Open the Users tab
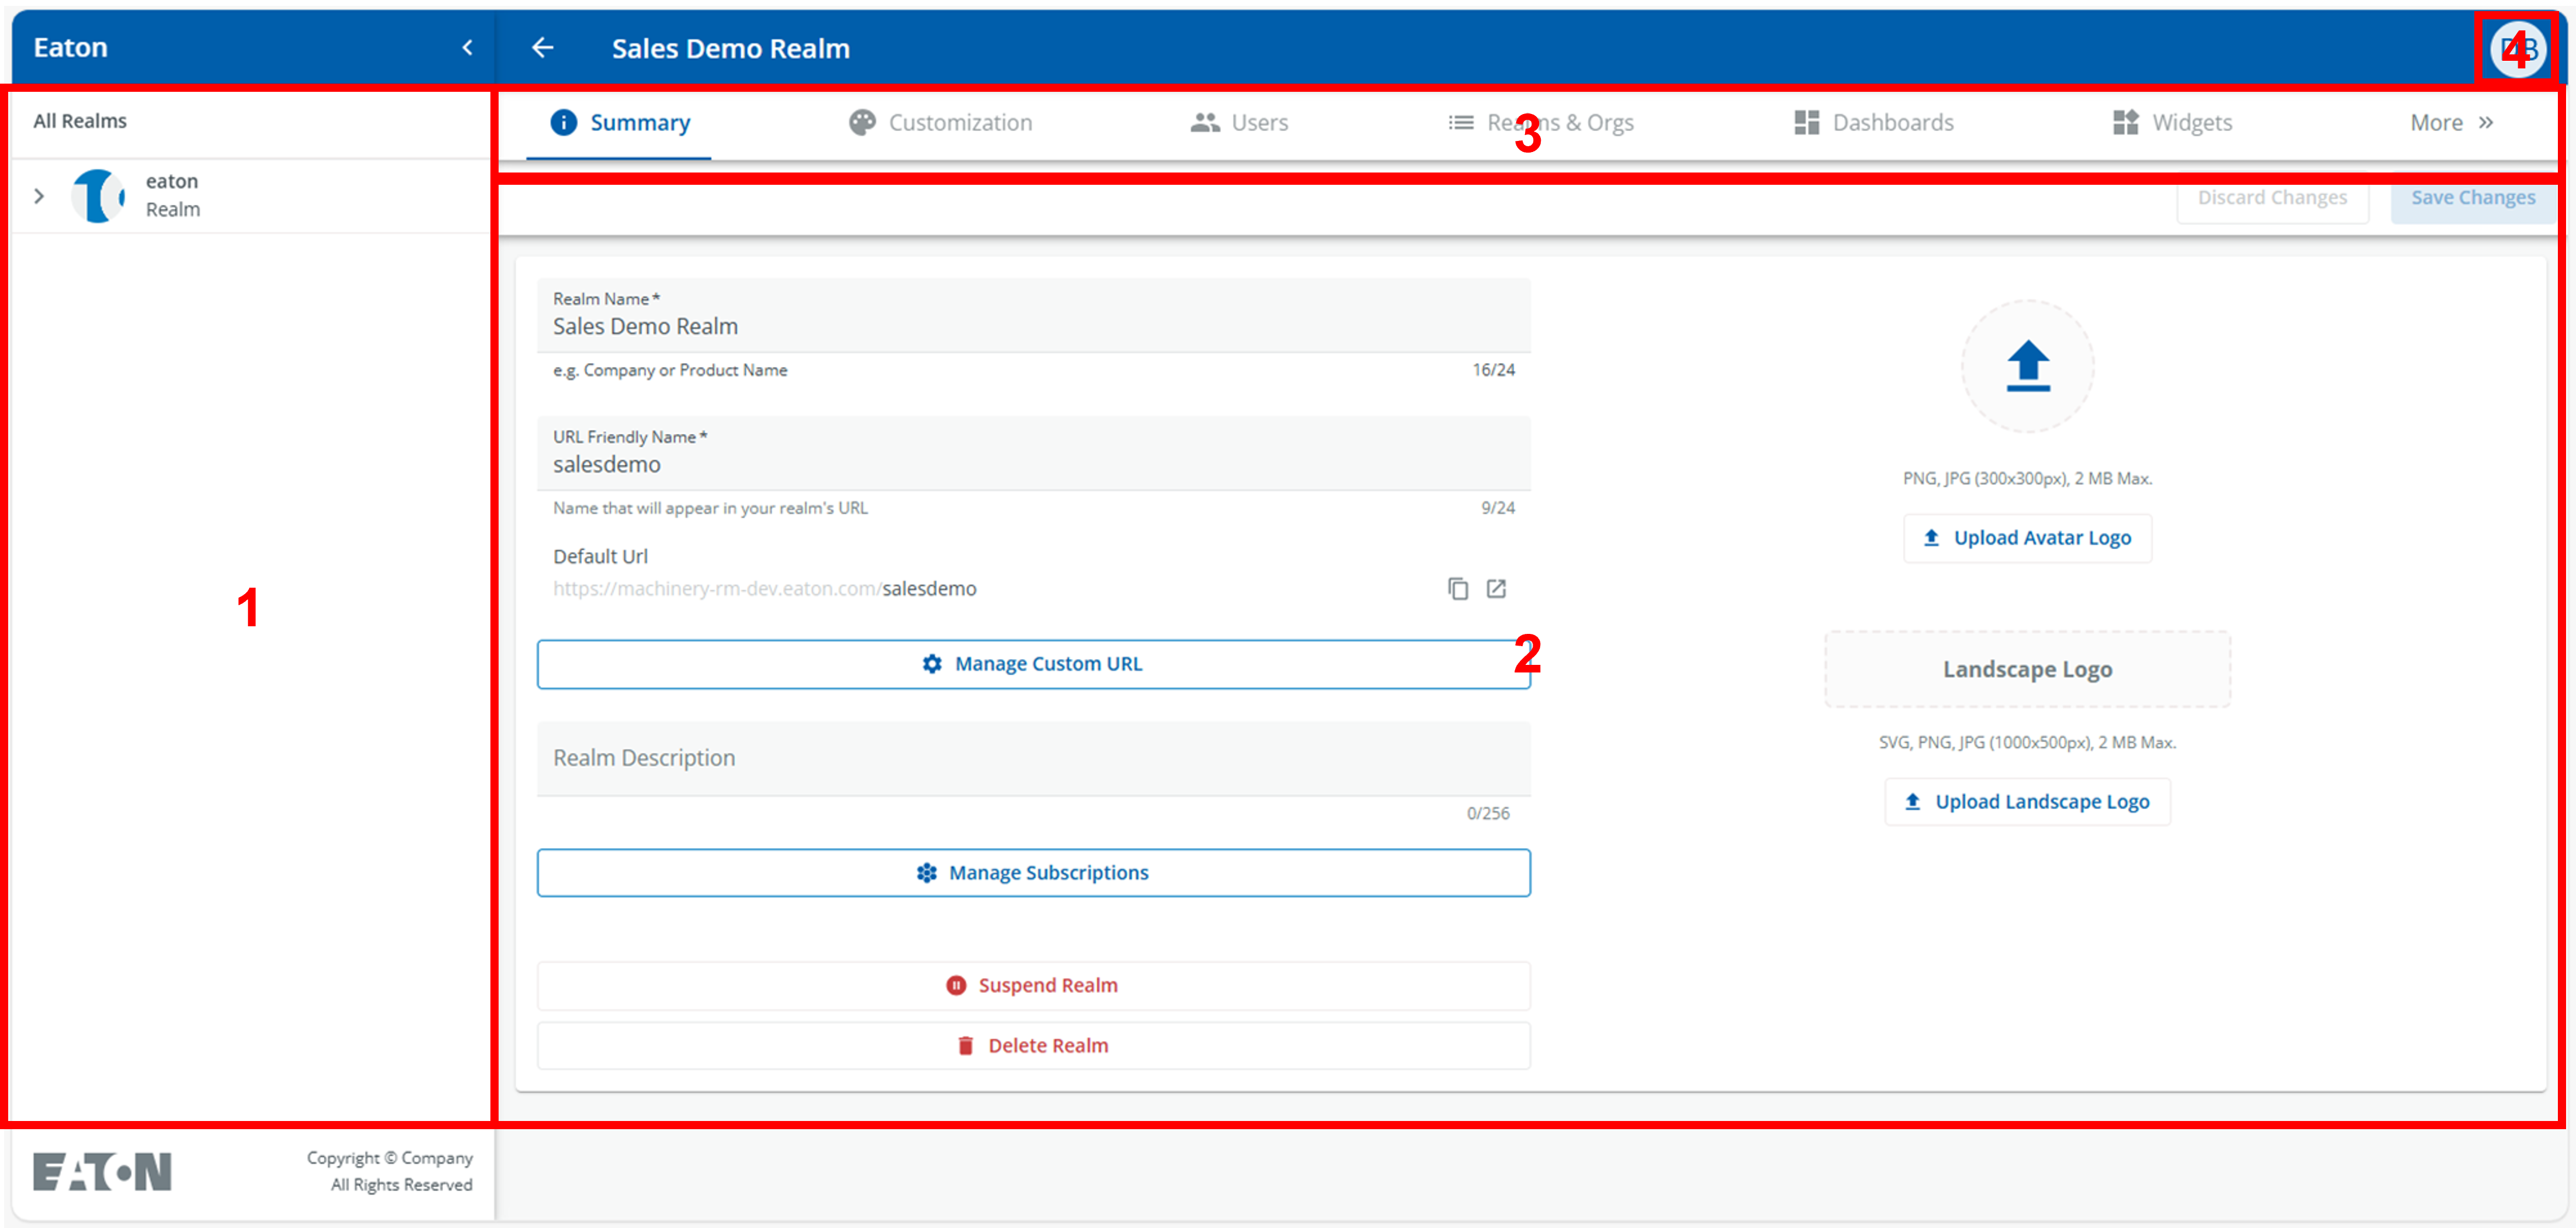The height and width of the screenshot is (1228, 2576). [x=1239, y=123]
